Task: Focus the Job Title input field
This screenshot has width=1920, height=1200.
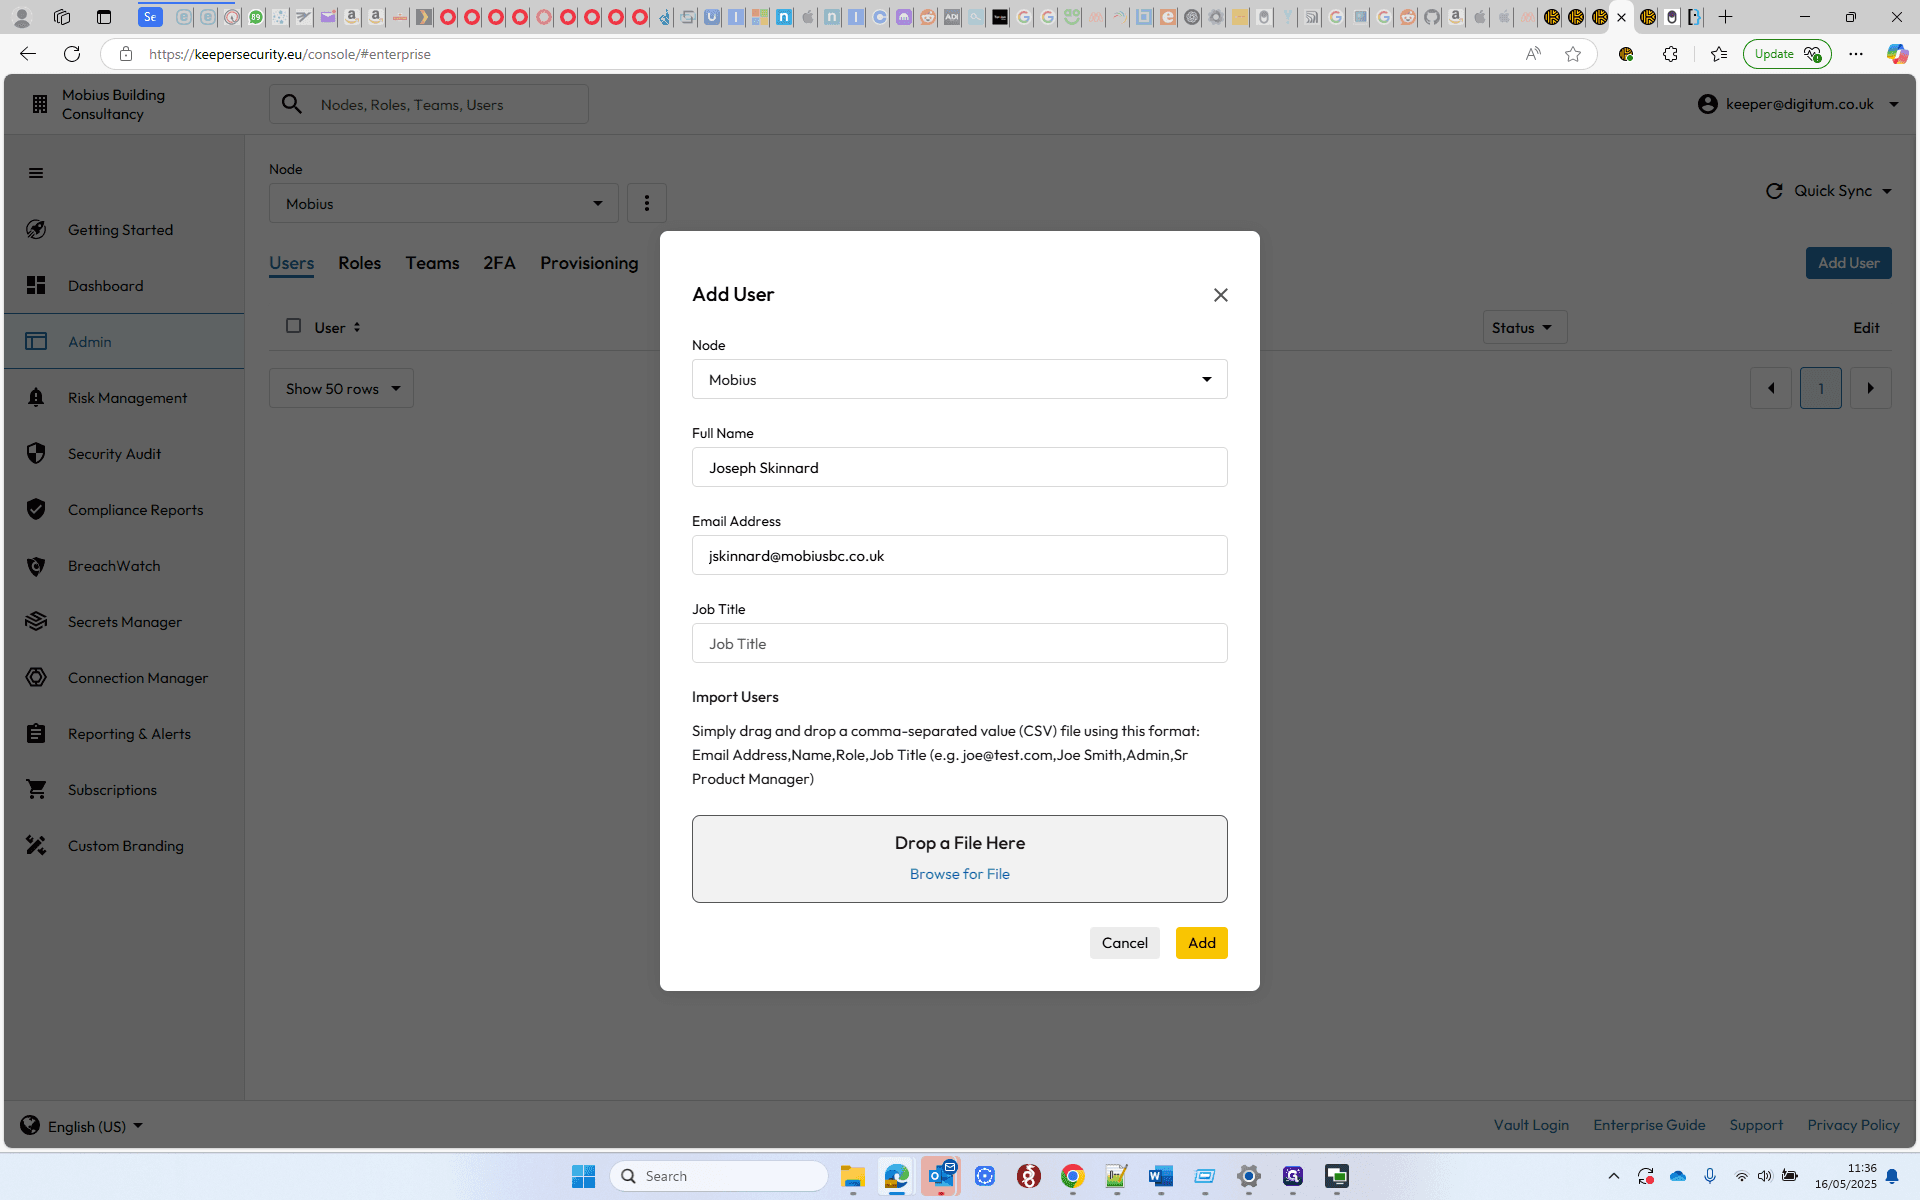Action: tap(959, 643)
